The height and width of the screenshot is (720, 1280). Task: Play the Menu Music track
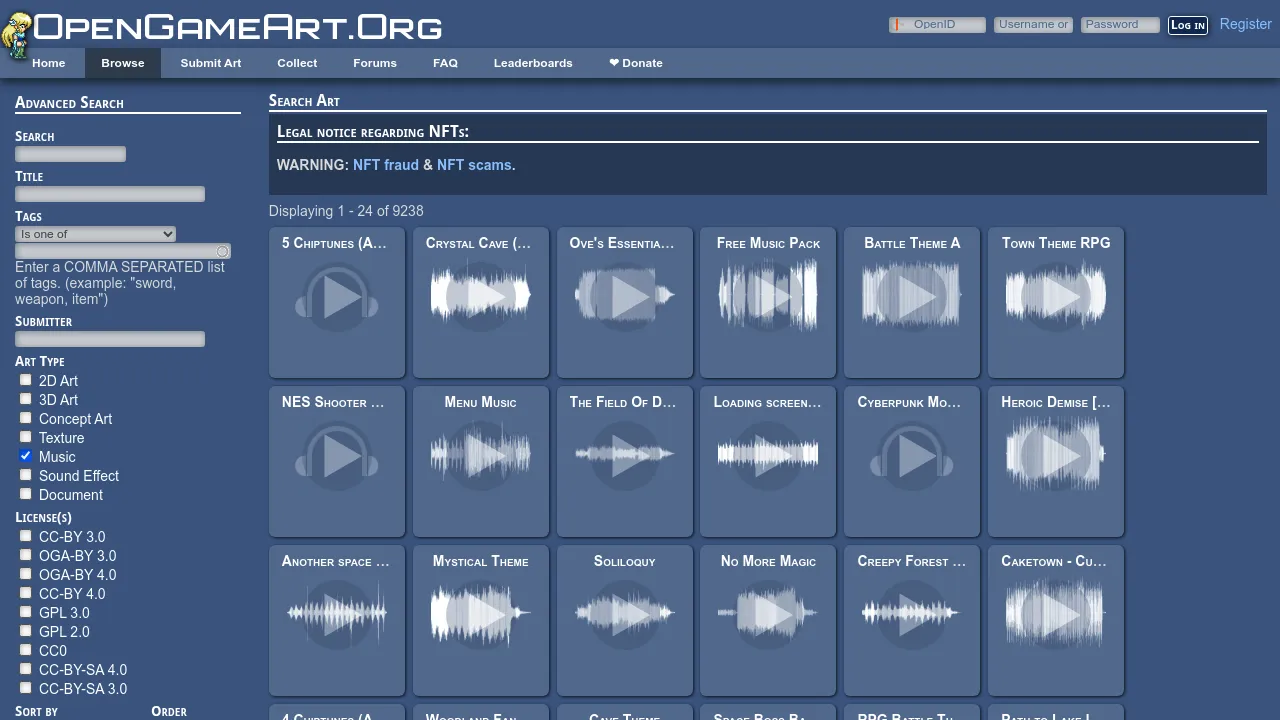point(481,455)
